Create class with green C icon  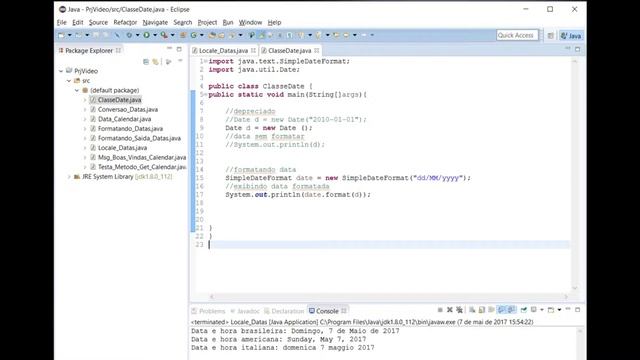(x=194, y=35)
